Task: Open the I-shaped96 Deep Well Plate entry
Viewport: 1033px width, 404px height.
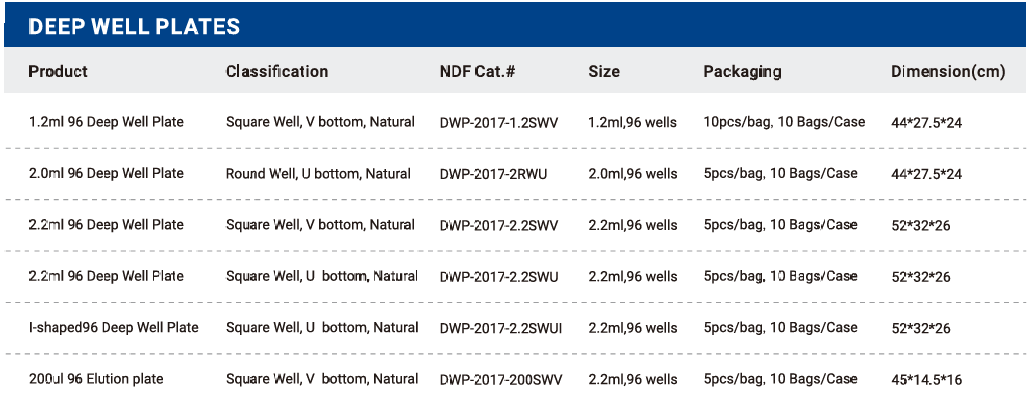Action: (x=113, y=328)
